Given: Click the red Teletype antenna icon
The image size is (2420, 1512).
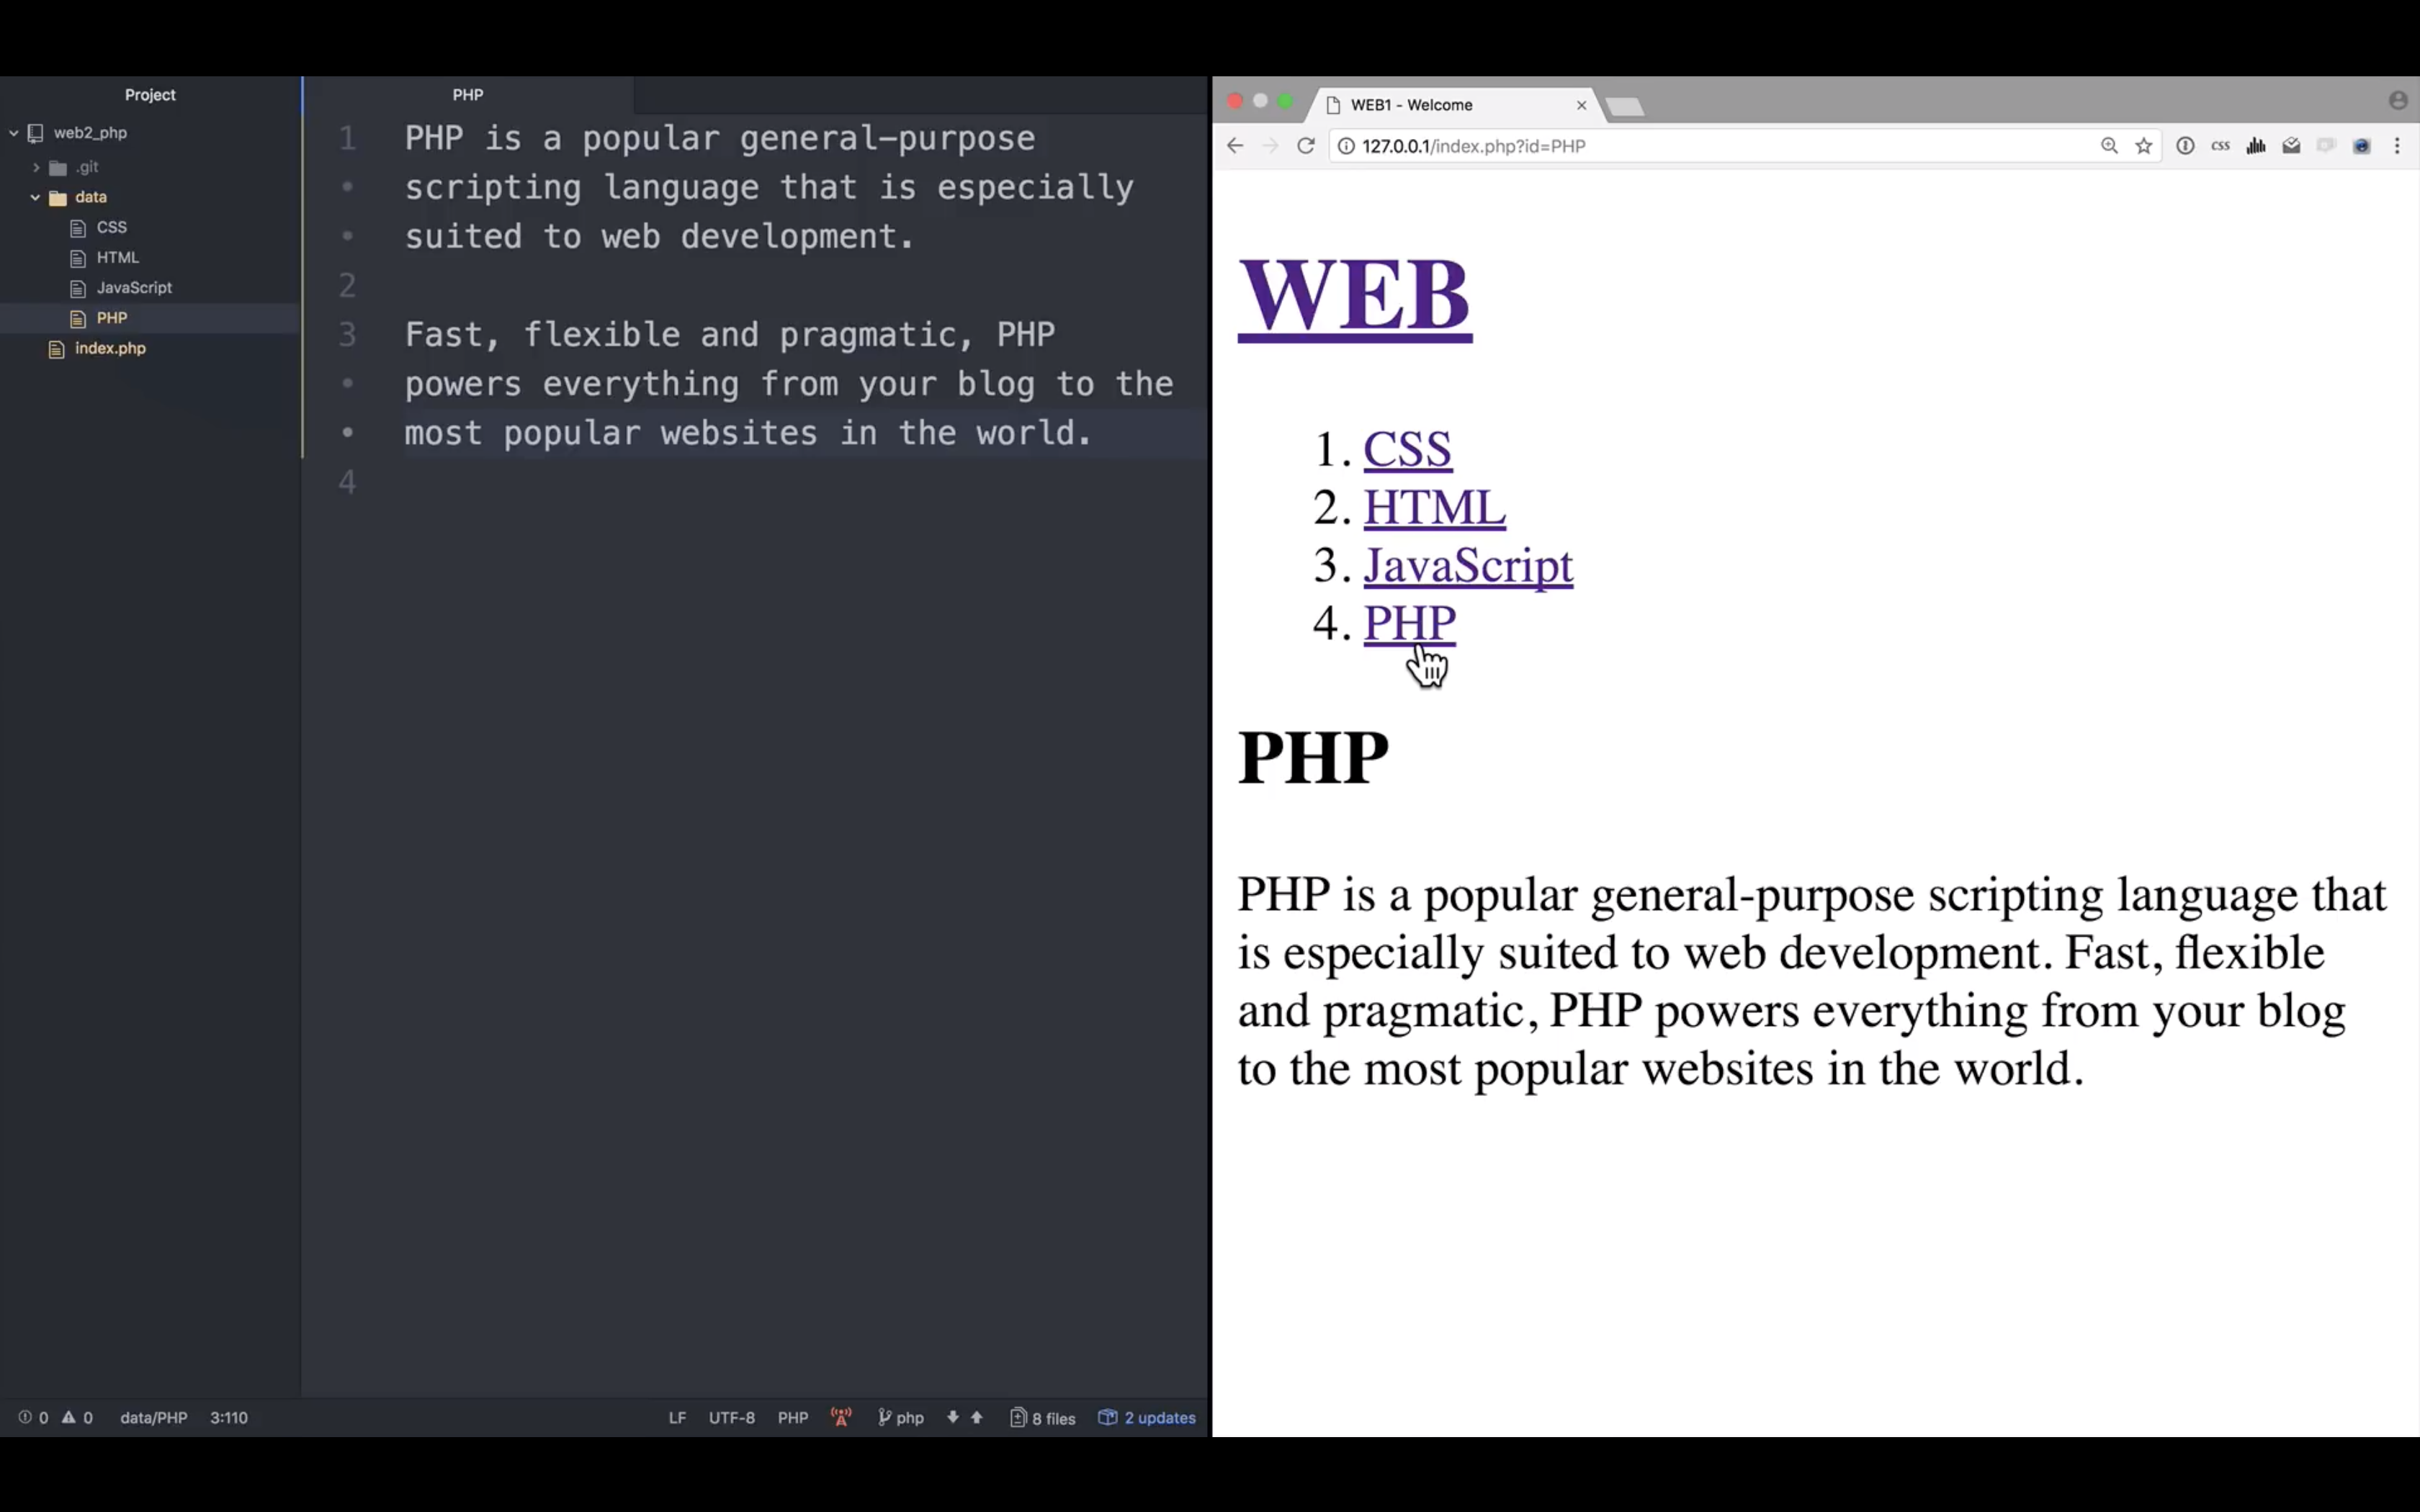Looking at the screenshot, I should coord(841,1417).
